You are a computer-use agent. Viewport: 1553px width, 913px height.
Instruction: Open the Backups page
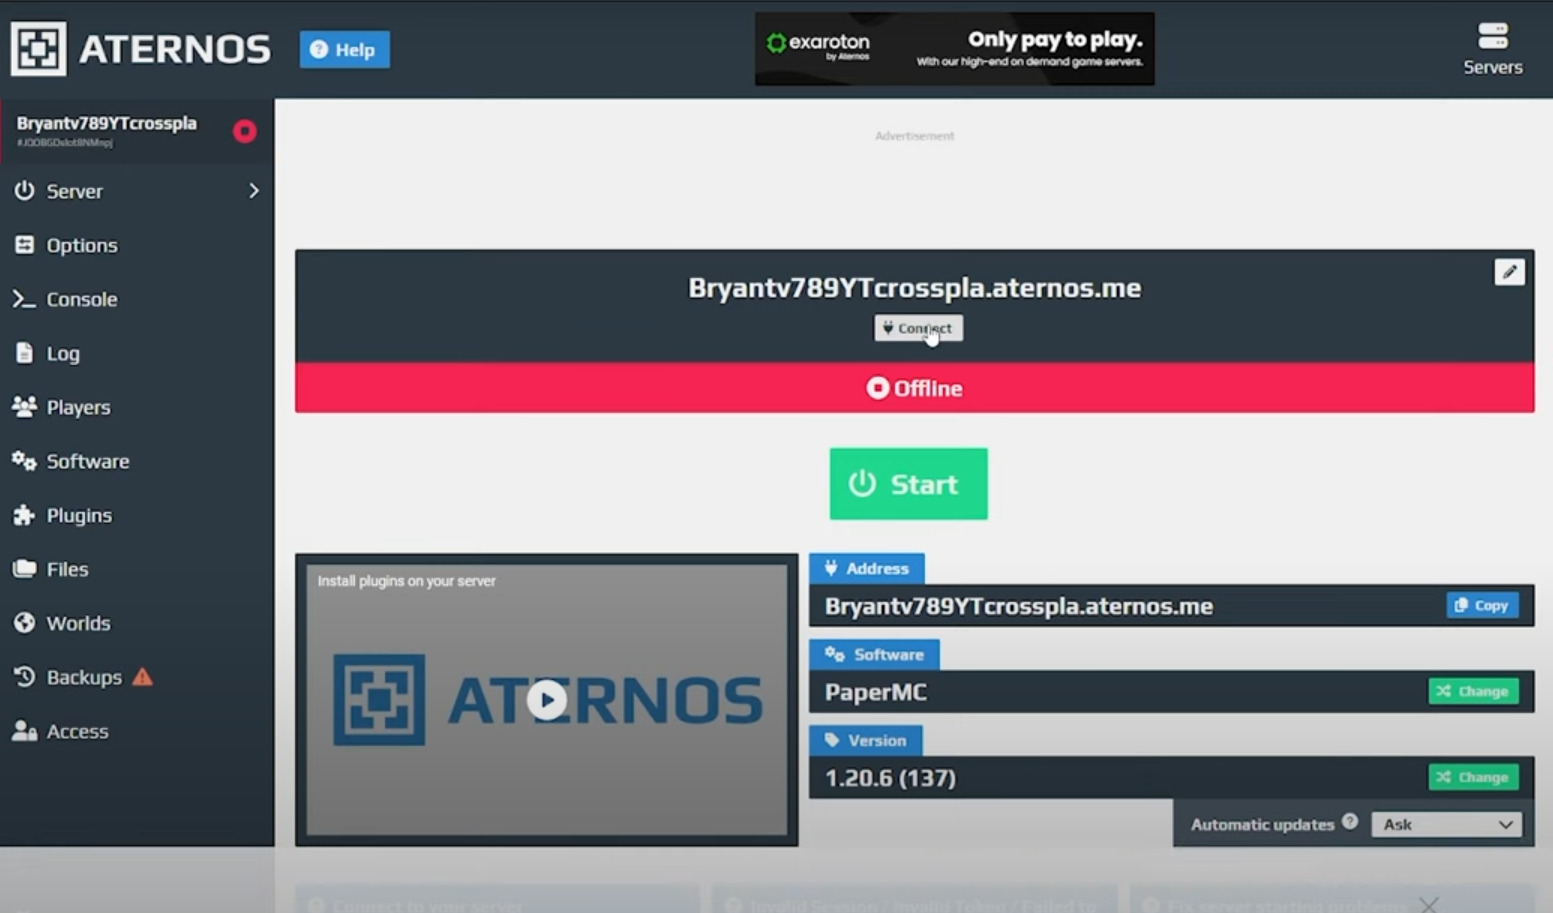tap(137, 677)
